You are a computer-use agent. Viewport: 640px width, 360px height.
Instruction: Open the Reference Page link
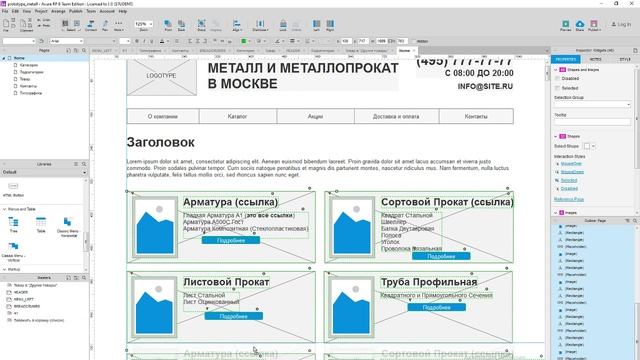point(569,199)
